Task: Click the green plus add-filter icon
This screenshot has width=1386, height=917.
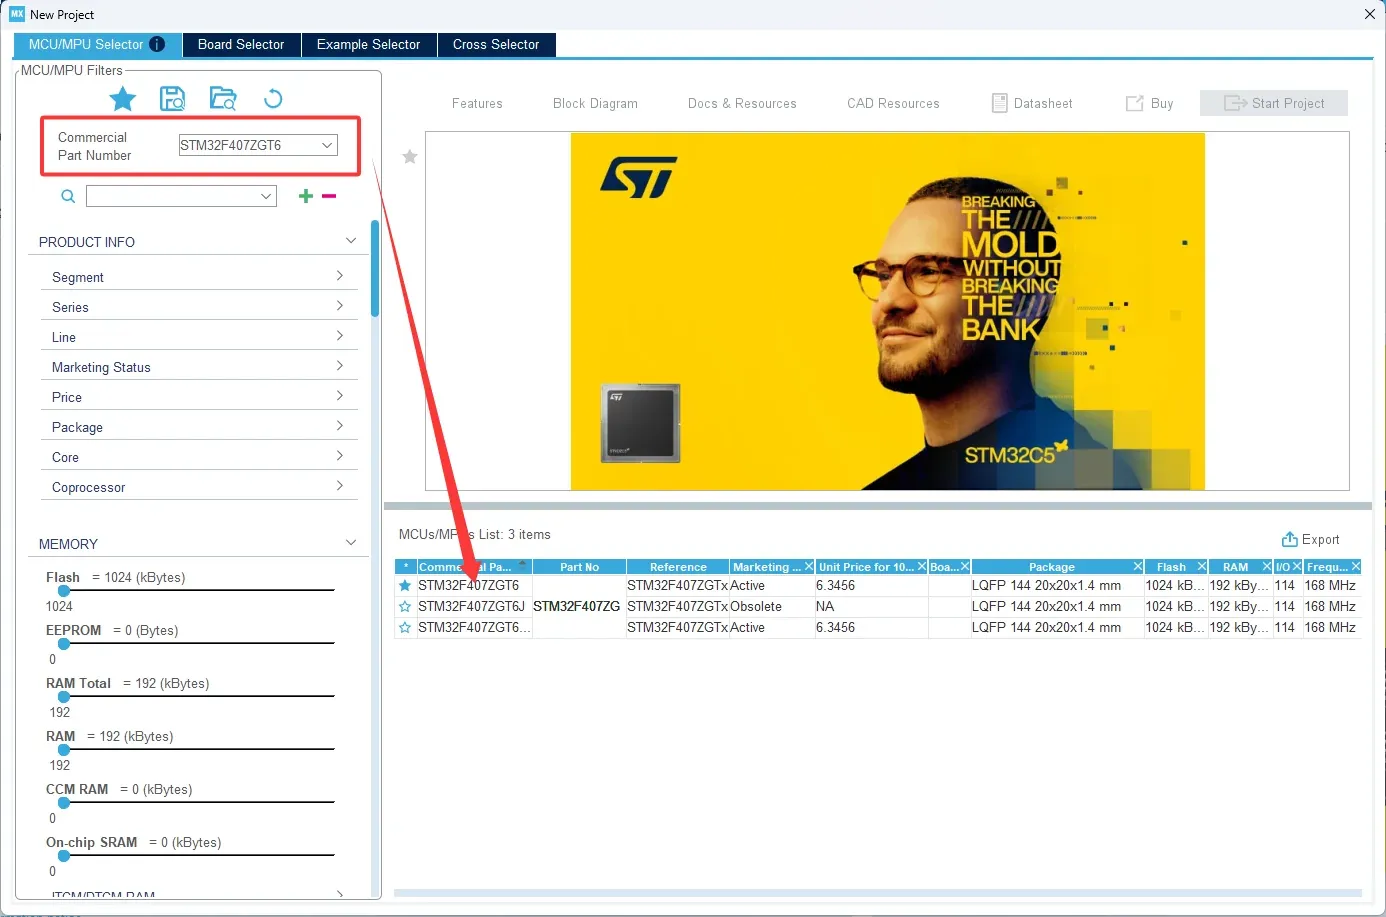Action: point(306,196)
